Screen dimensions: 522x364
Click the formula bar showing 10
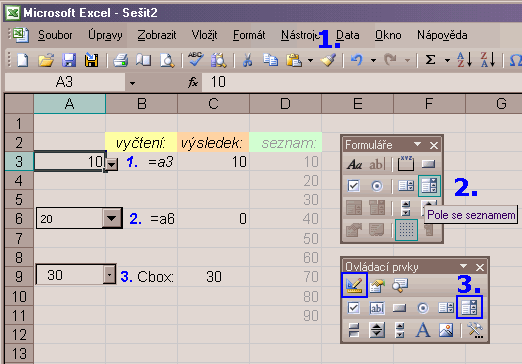[362, 82]
